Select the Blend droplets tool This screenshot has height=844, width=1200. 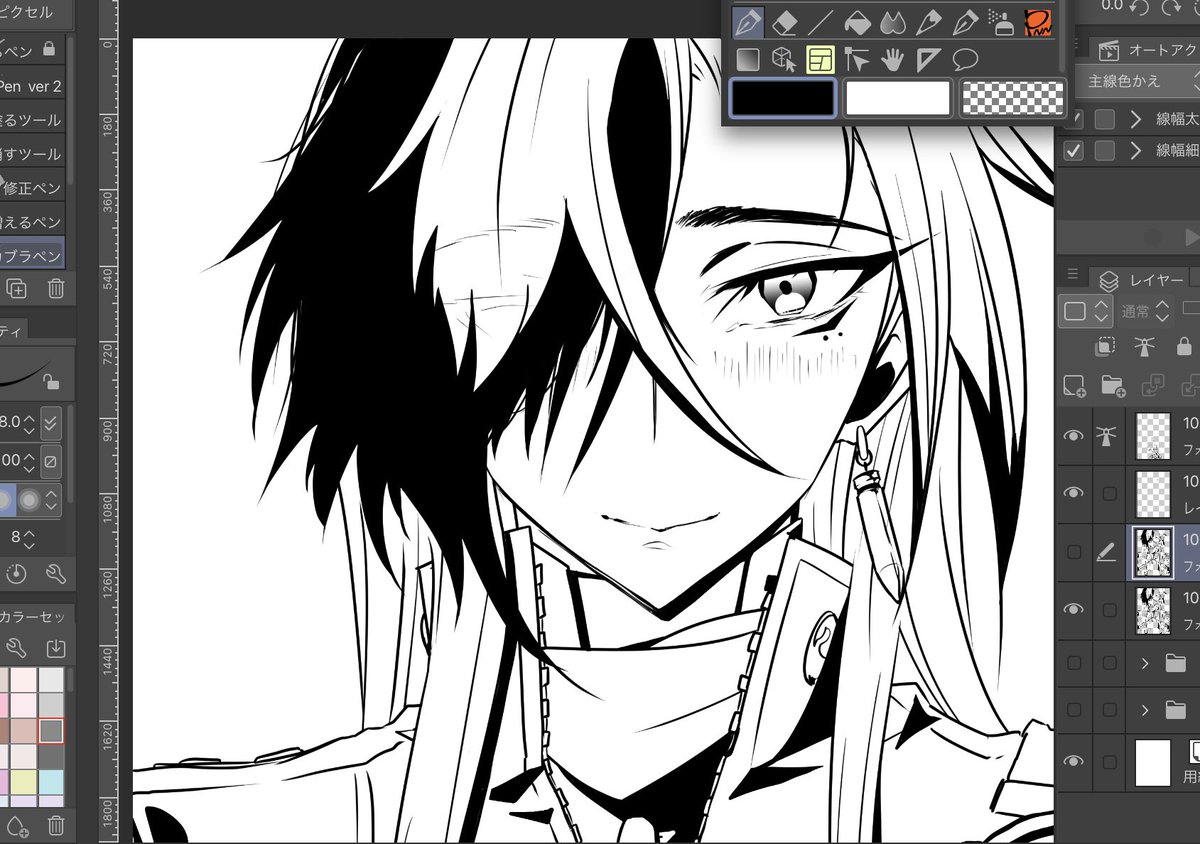pyautogui.click(x=892, y=21)
